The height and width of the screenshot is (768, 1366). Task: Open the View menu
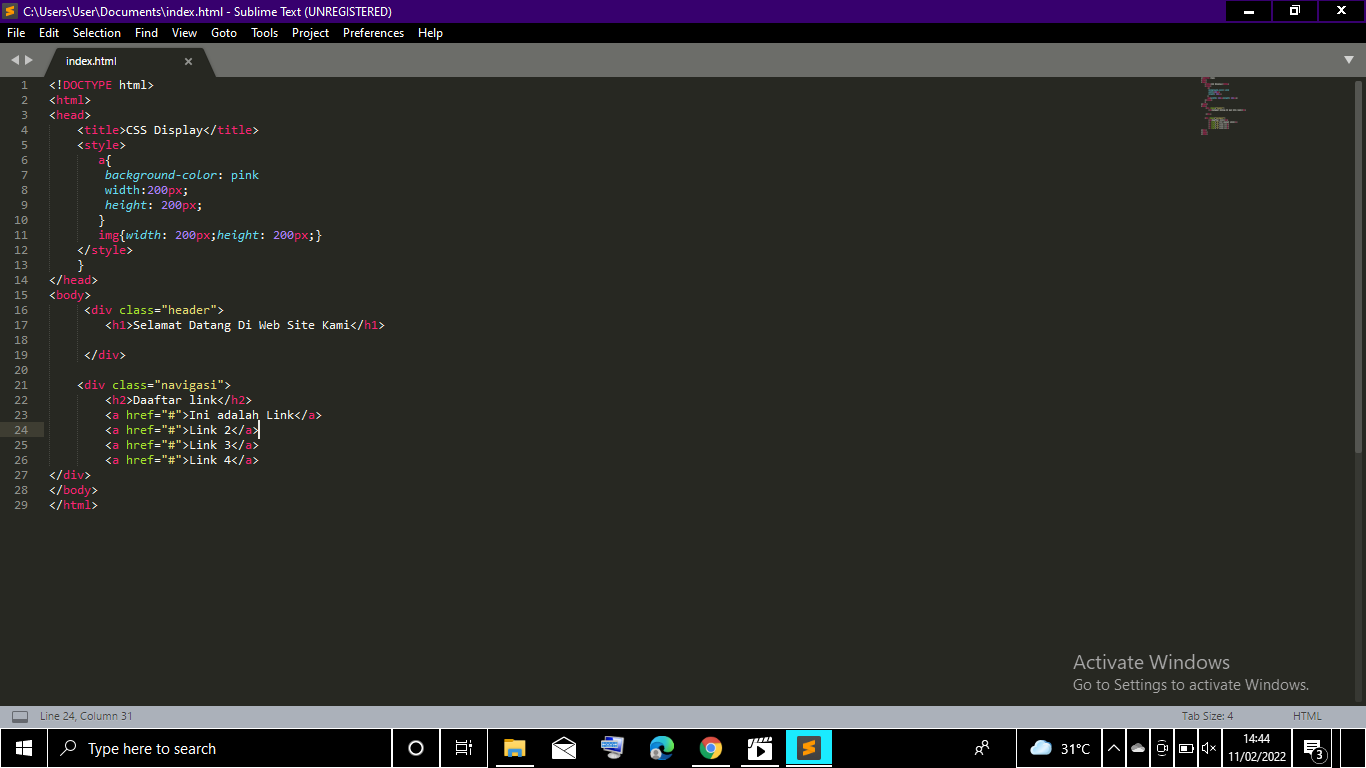point(184,33)
